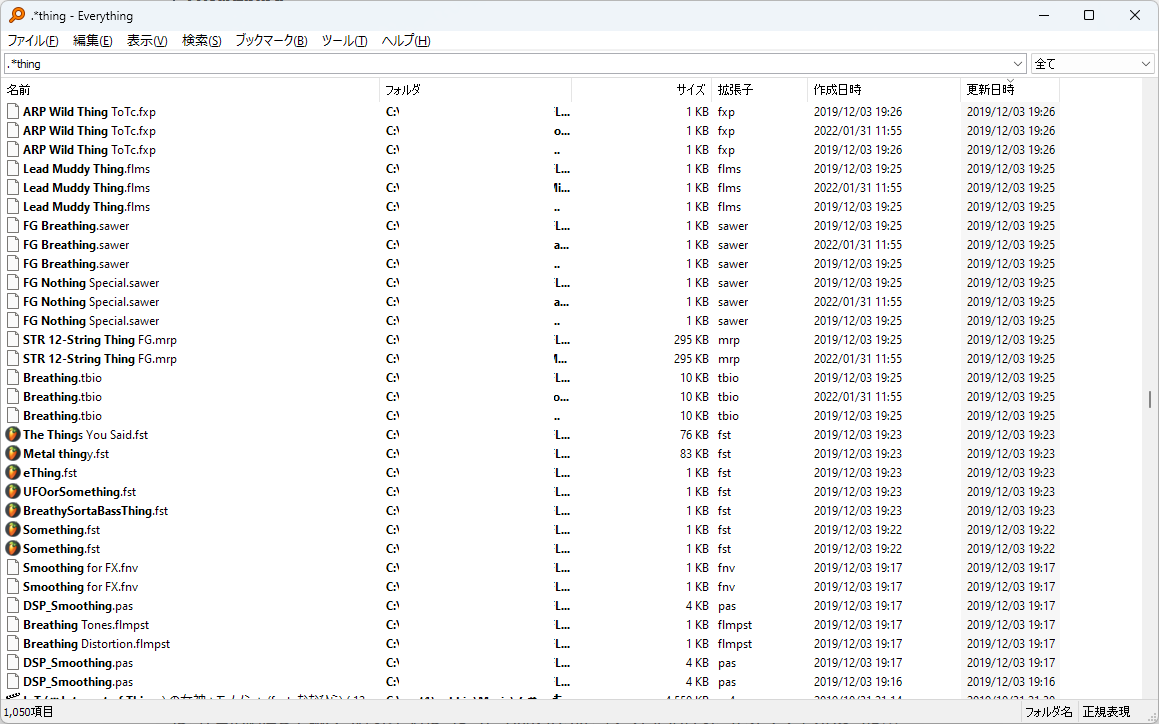
Task: Open the ファイル menu
Action: [x=33, y=41]
